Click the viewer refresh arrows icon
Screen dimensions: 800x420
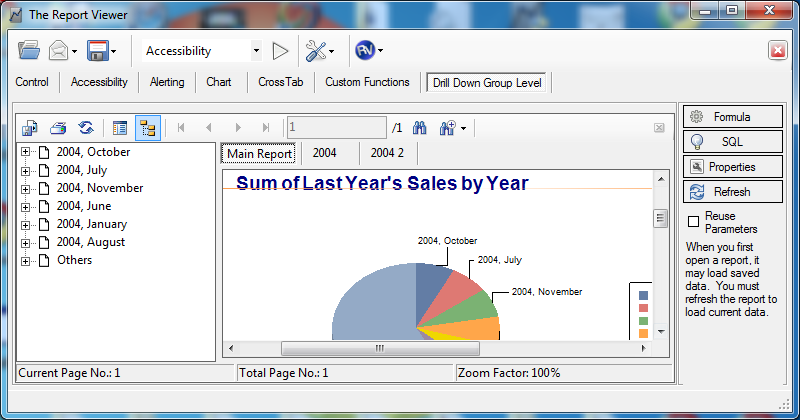[86, 128]
